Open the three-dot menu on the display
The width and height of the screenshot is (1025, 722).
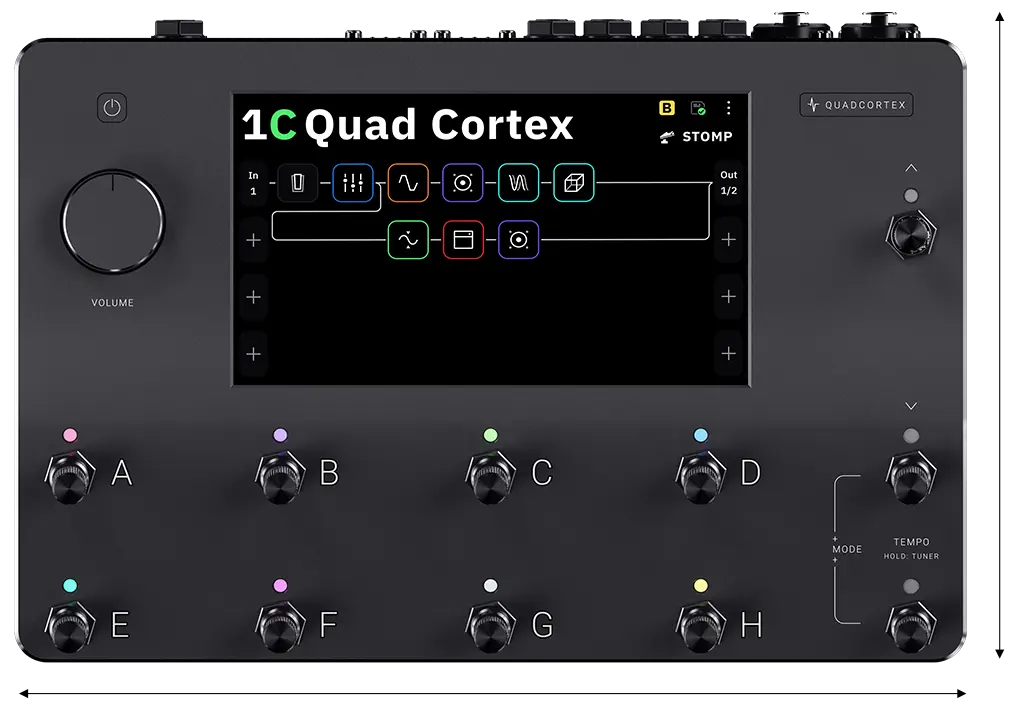click(x=728, y=108)
